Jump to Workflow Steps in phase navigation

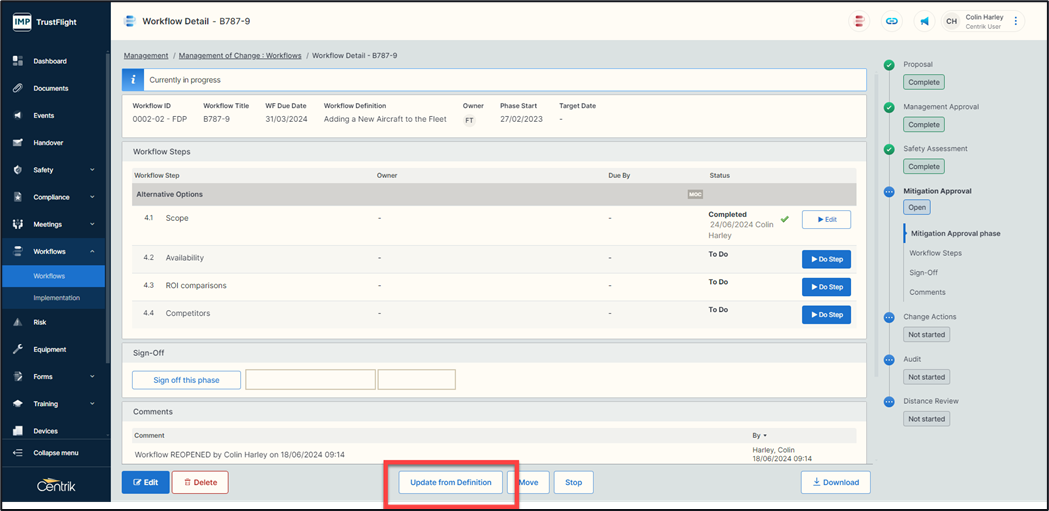coord(935,253)
